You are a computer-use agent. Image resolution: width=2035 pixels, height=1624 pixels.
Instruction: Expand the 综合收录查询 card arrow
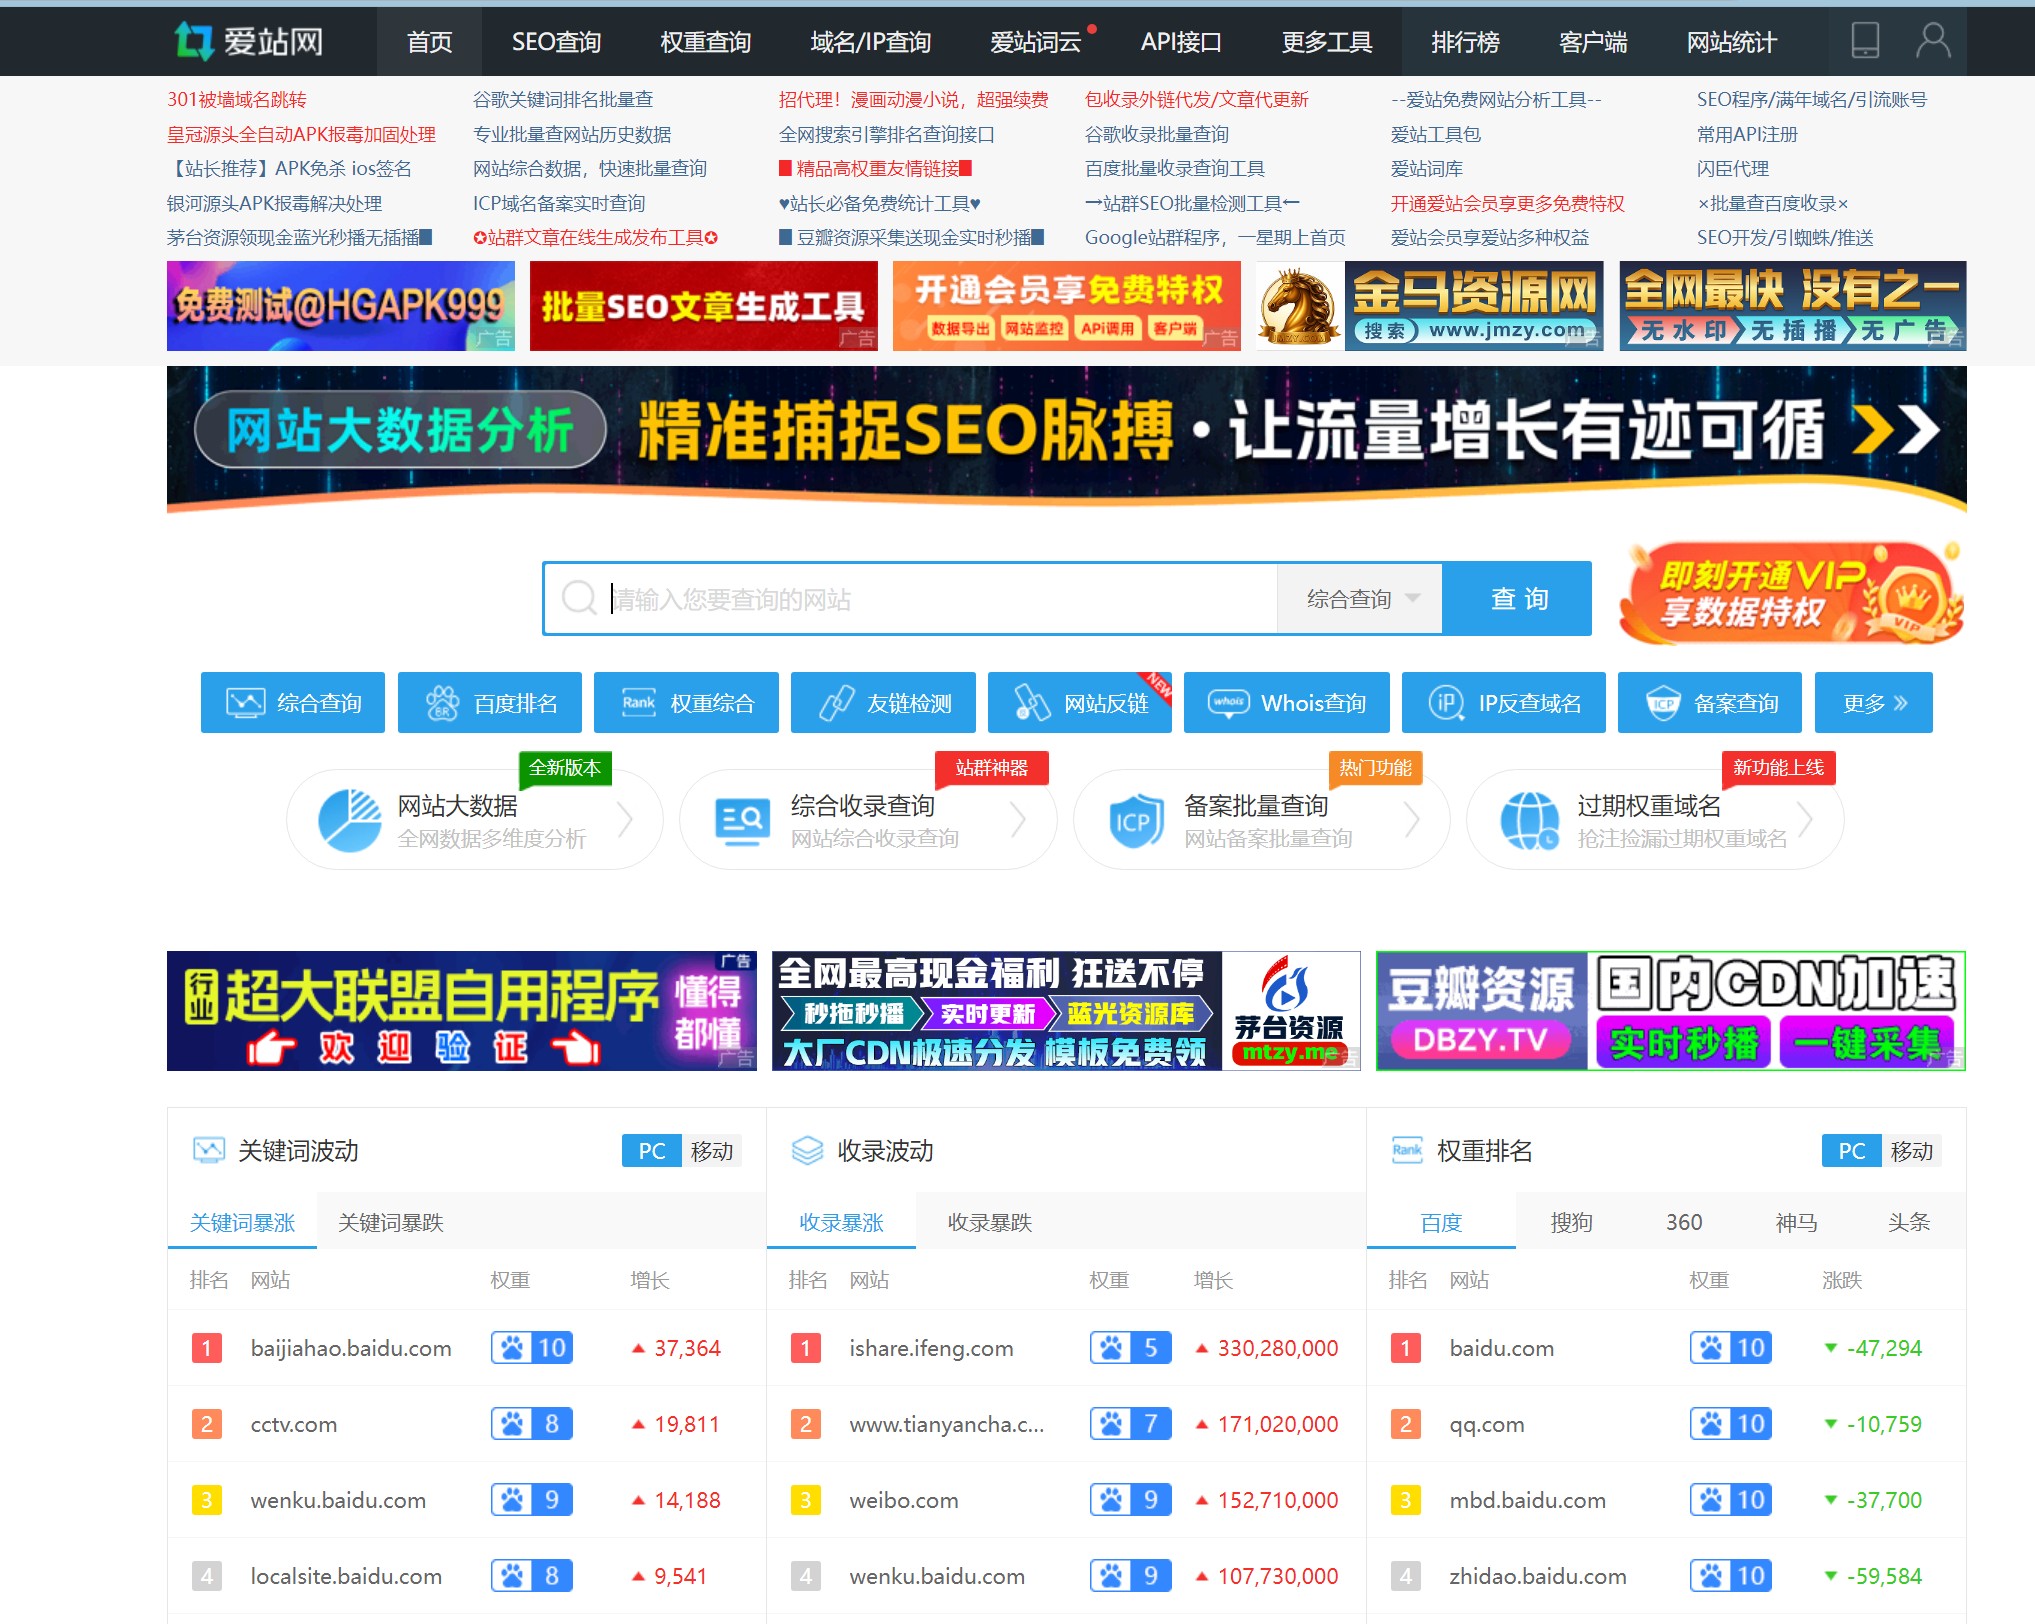1019,820
